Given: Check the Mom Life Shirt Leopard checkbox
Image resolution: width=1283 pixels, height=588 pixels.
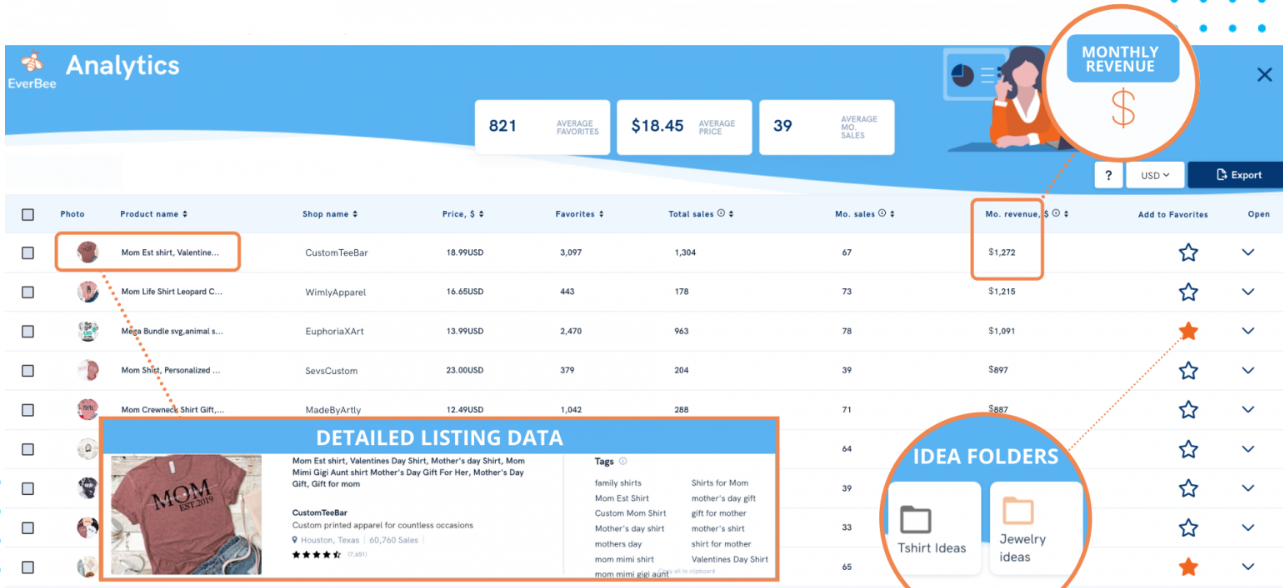Looking at the screenshot, I should tap(28, 292).
